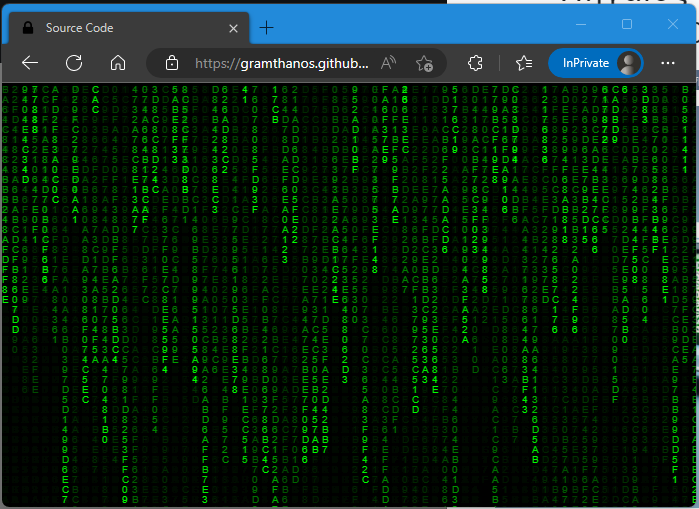Minimize the browser window
The image size is (699, 509).
pos(582,24)
